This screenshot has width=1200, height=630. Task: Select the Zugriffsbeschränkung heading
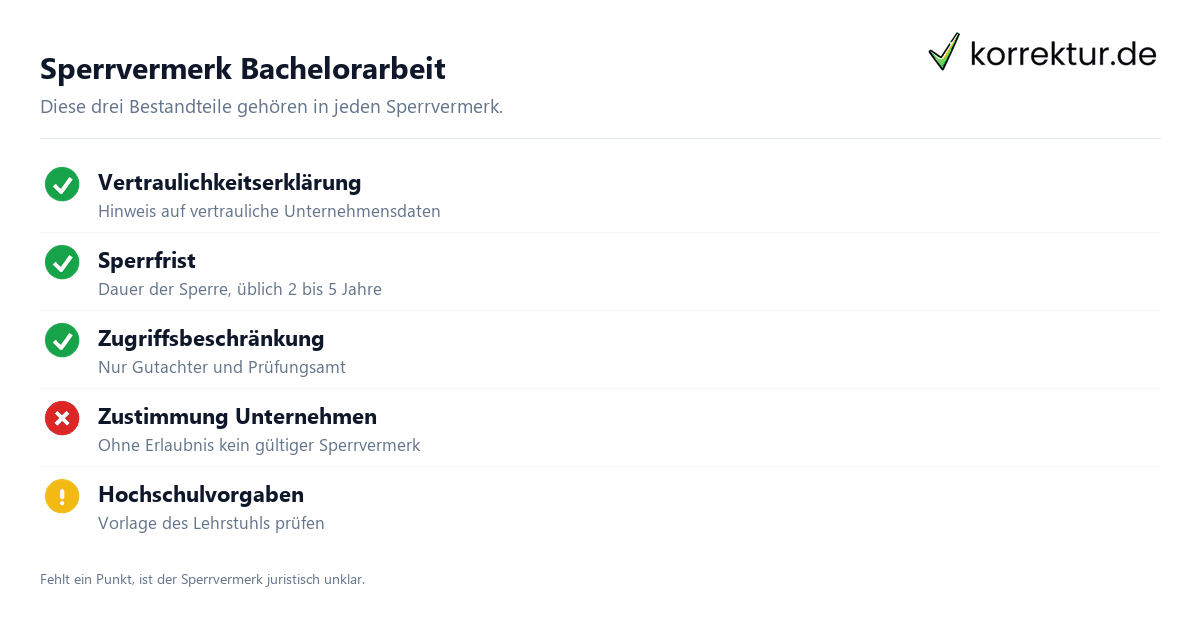coord(211,339)
